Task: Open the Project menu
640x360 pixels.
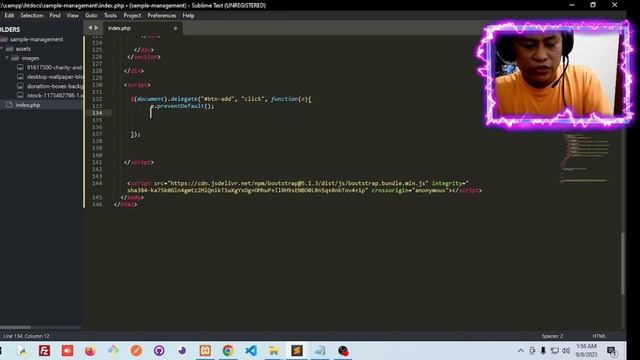Action: tap(132, 16)
